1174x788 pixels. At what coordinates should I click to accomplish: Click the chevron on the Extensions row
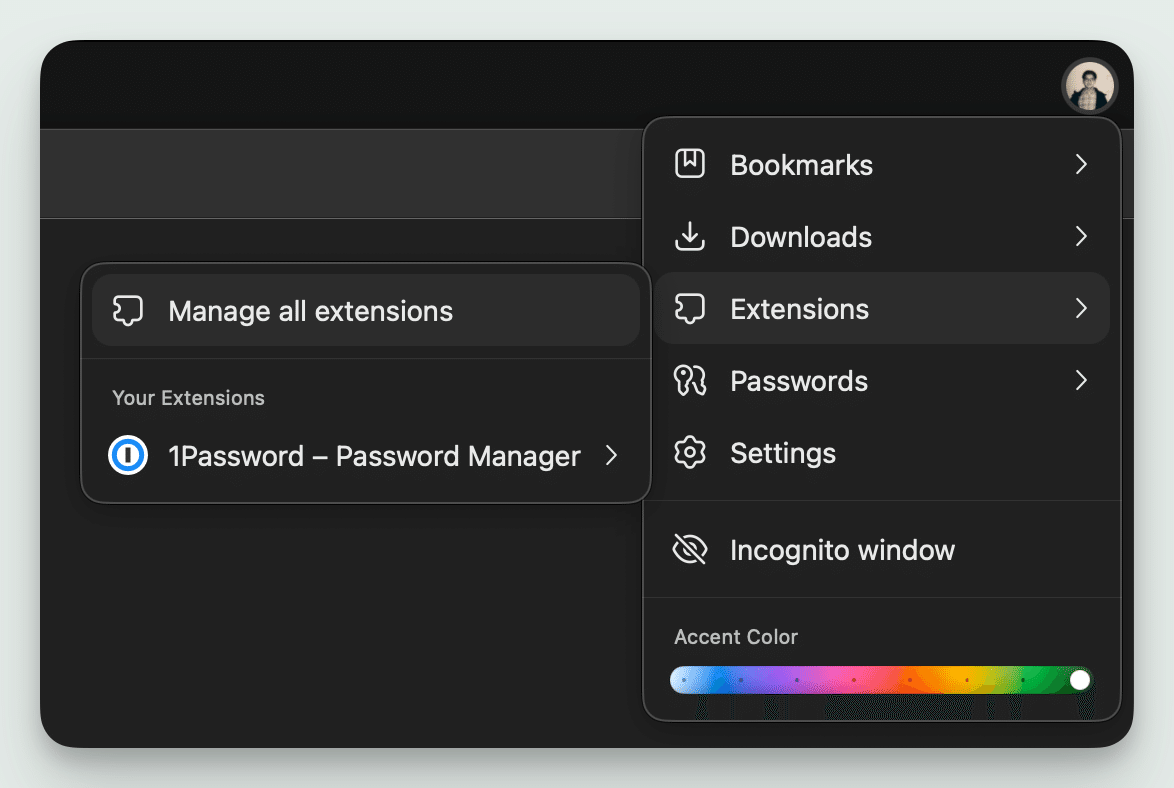1080,309
